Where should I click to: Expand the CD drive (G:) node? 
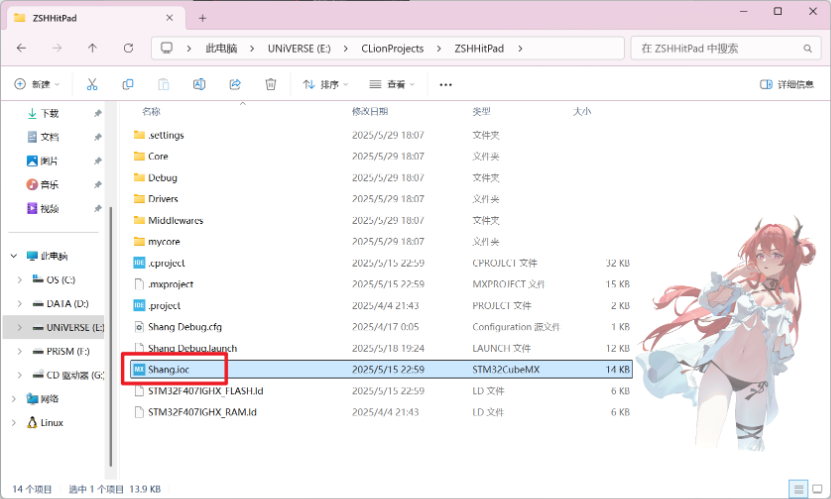(20, 375)
